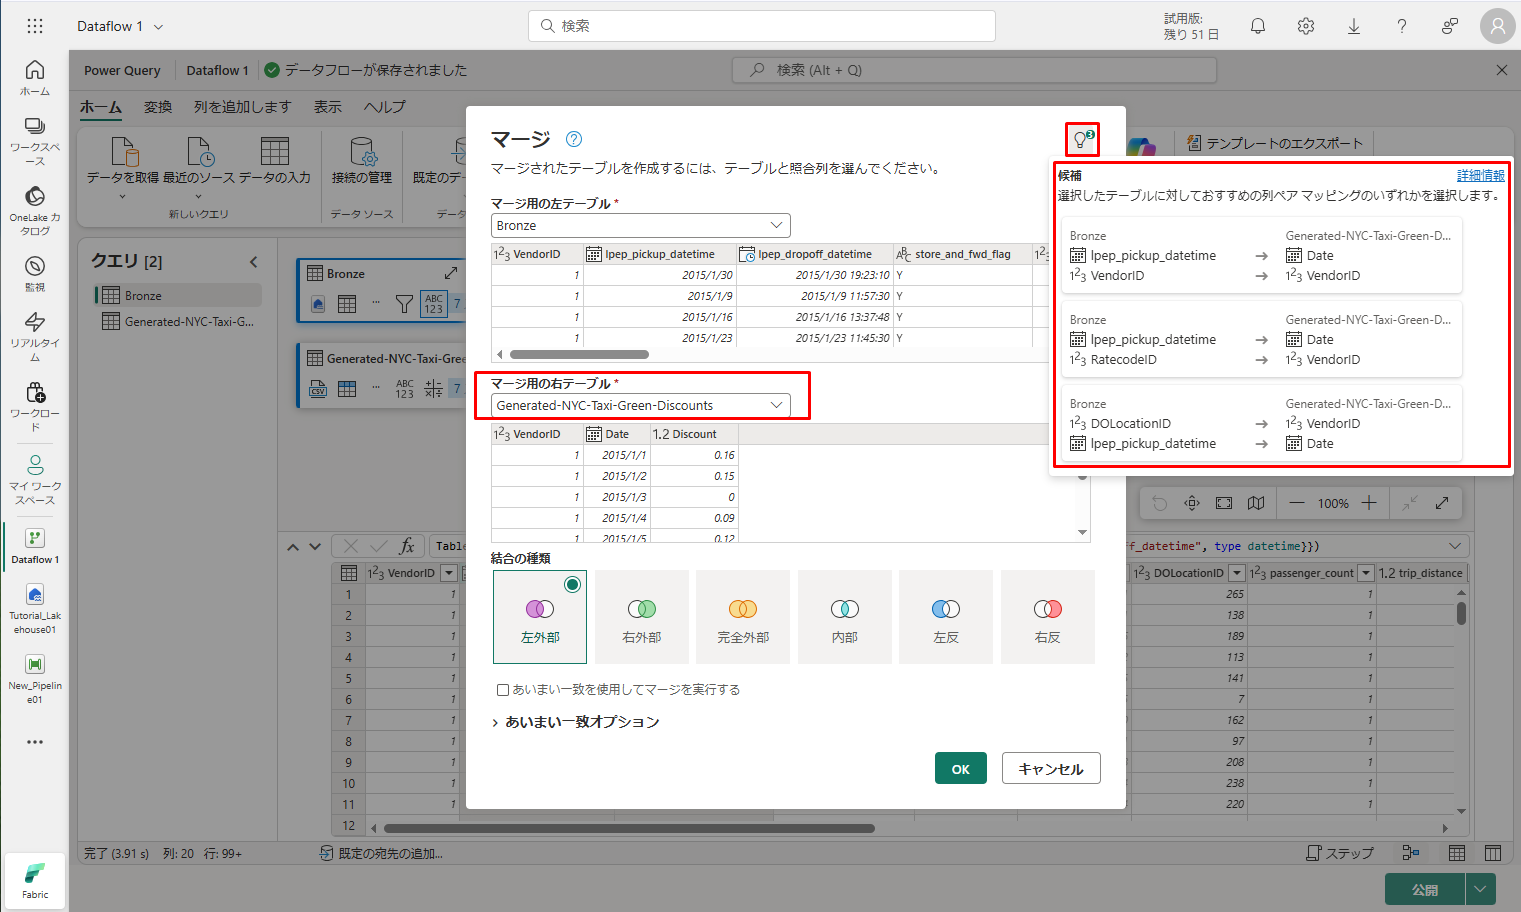Image resolution: width=1521 pixels, height=912 pixels.
Task: Open the マージ用の左テーブル Bronze dropdown
Action: tap(640, 226)
